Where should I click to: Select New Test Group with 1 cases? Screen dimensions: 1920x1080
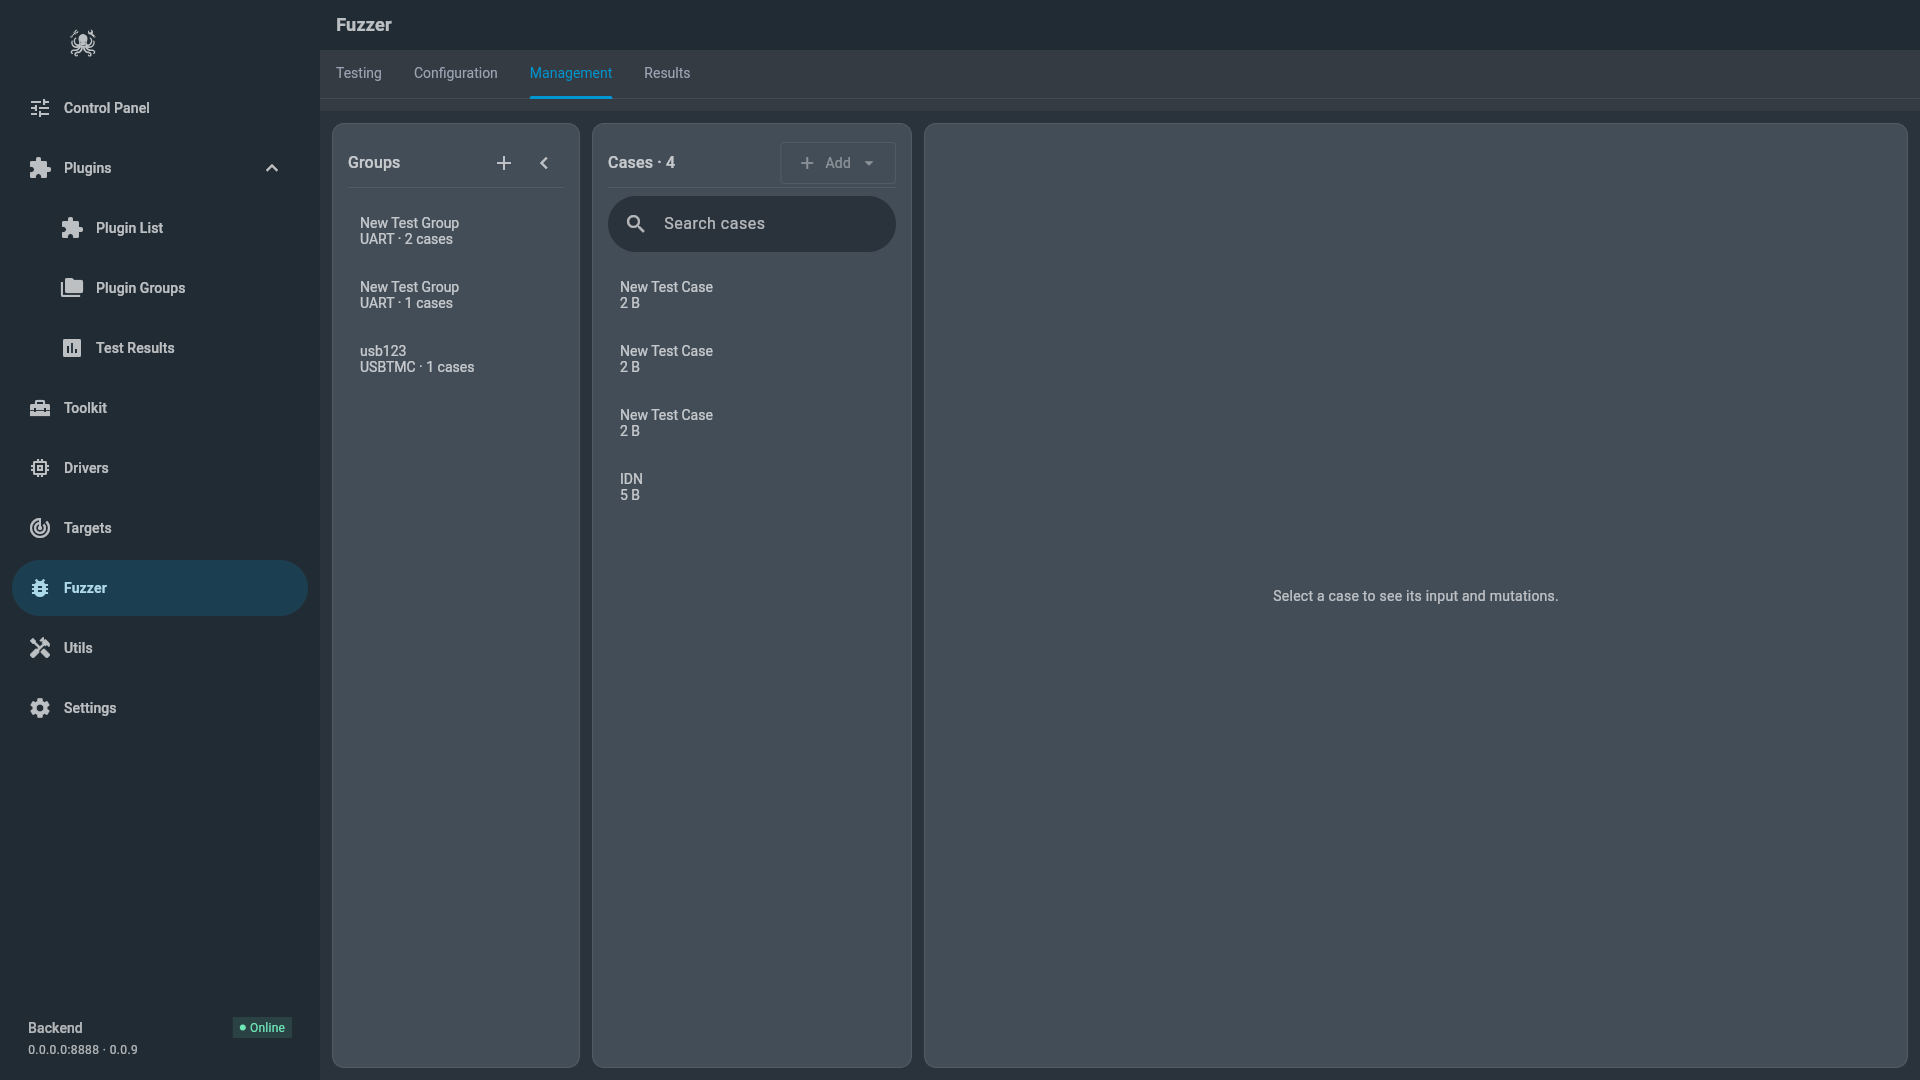click(456, 295)
